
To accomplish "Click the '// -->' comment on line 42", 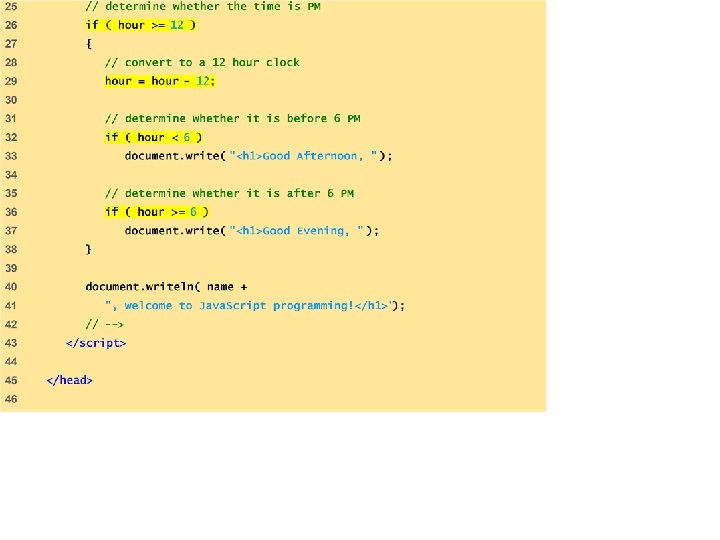I will tap(105, 325).
